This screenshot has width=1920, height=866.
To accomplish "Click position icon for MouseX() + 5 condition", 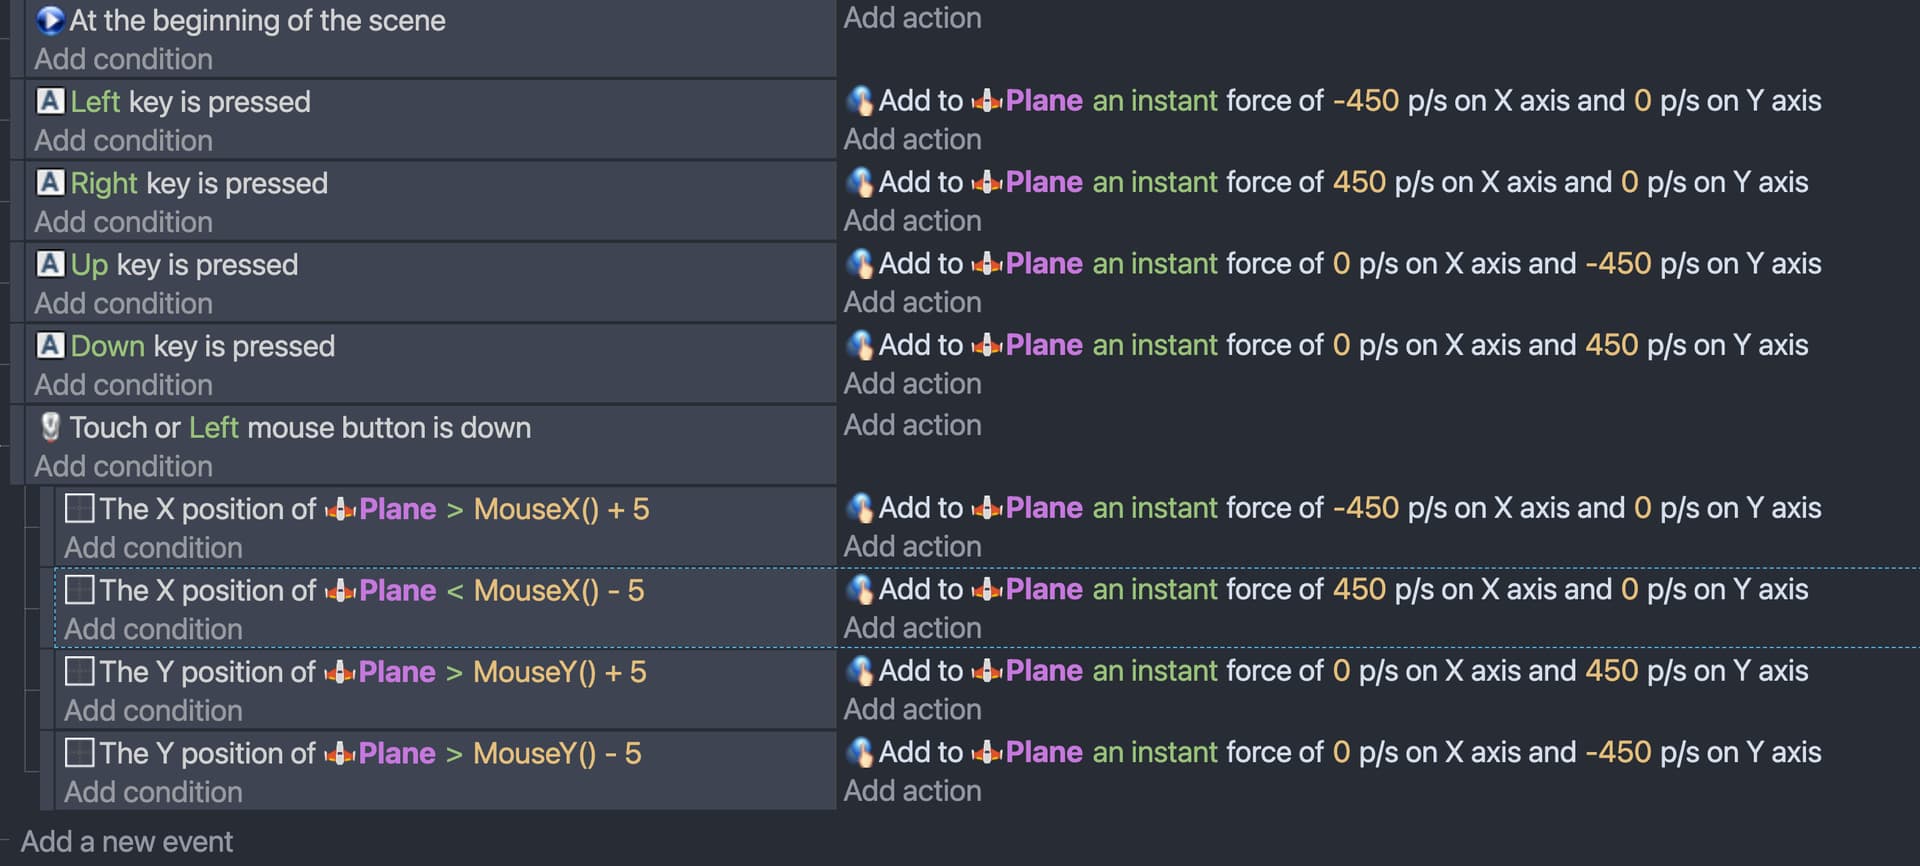I will tap(79, 508).
